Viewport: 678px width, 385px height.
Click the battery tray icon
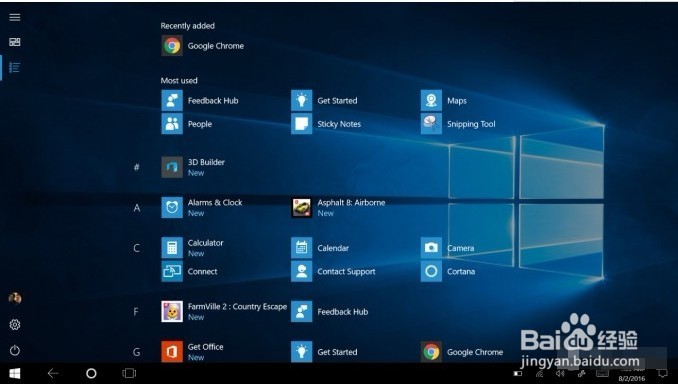(x=518, y=373)
